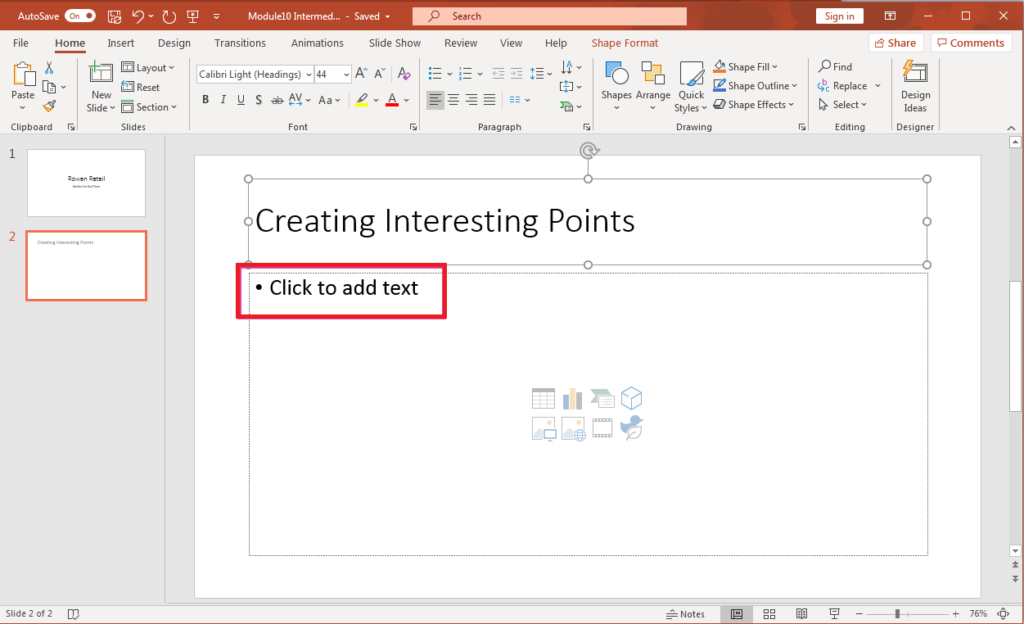Switch to Reading View icon

(801, 614)
